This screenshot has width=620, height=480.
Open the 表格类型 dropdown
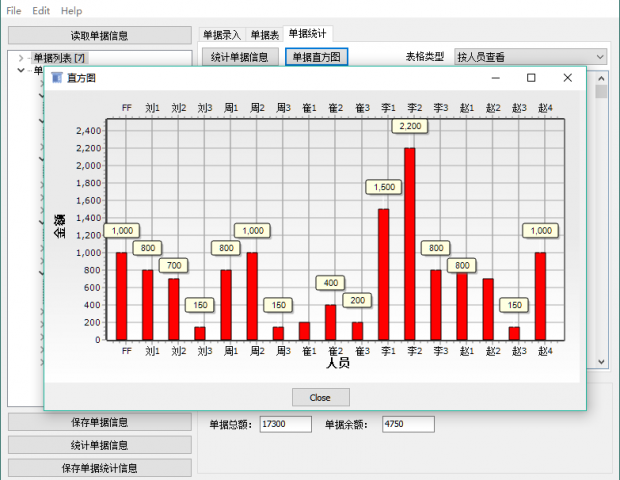tap(530, 57)
